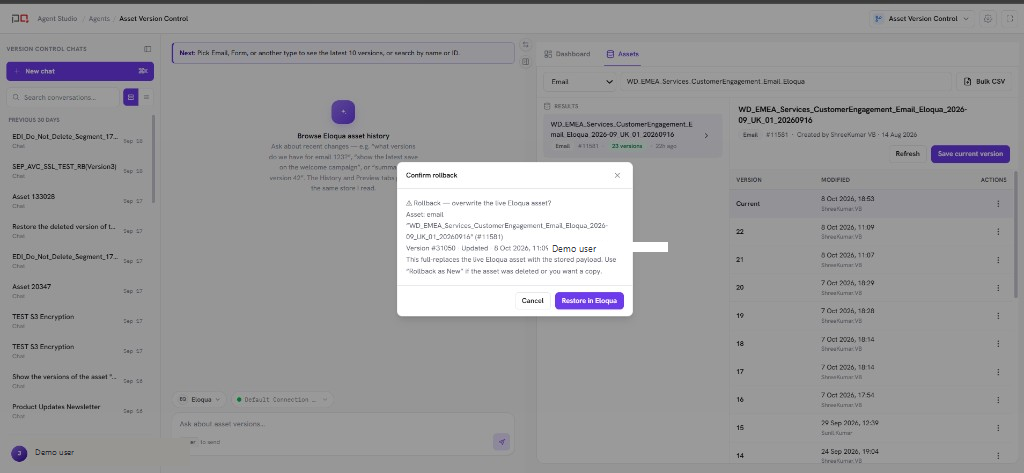Open actions menu for version 15
Viewport: 1024px width, 473px height.
(998, 427)
